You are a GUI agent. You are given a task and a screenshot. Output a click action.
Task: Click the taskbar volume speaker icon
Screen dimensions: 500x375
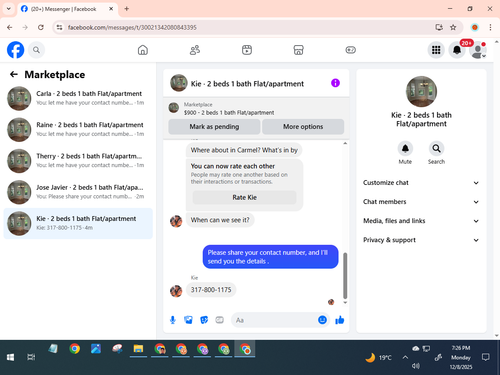[x=415, y=366]
